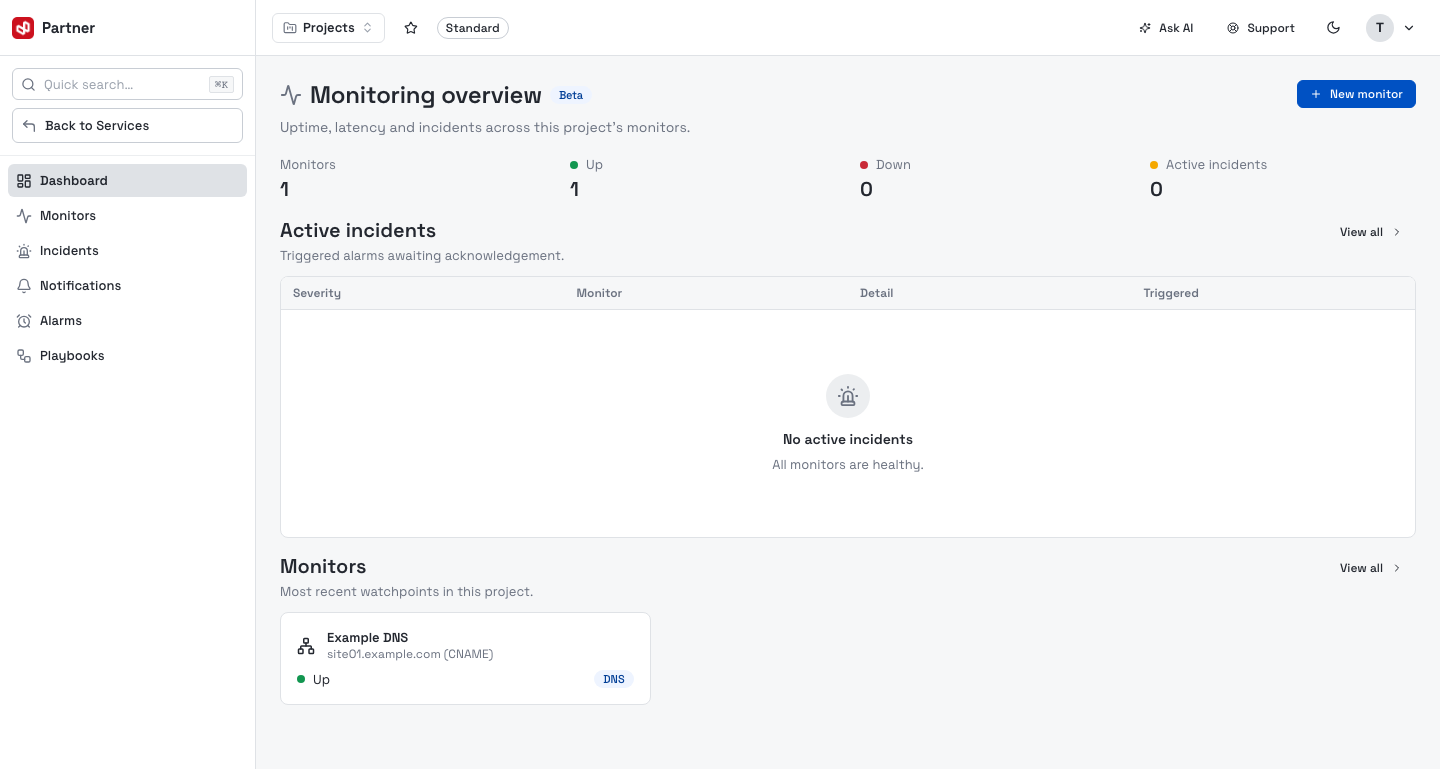This screenshot has height=769, width=1440.
Task: Click the Detail column header
Action: (877, 293)
